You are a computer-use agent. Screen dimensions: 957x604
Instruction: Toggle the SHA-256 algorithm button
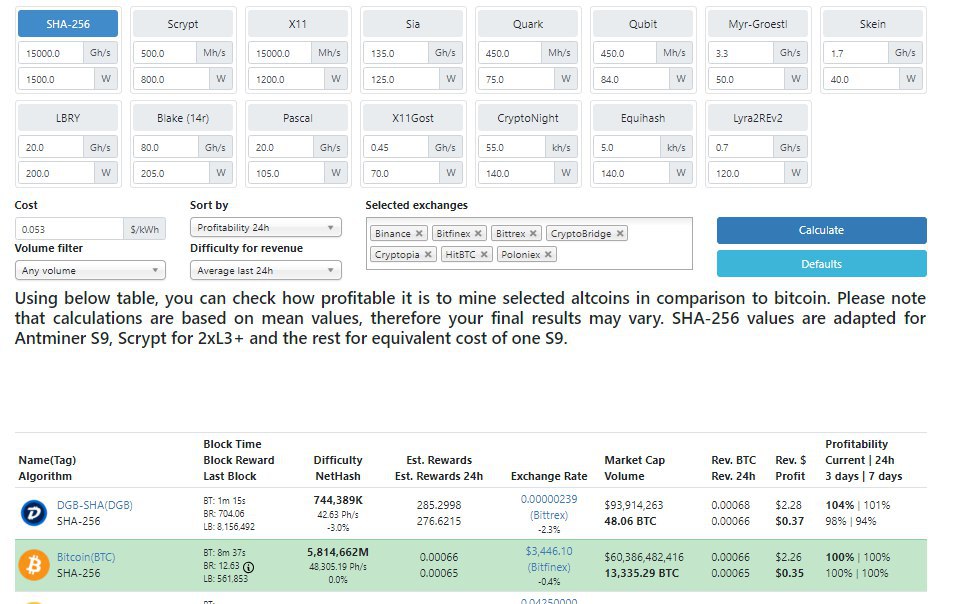click(x=68, y=24)
